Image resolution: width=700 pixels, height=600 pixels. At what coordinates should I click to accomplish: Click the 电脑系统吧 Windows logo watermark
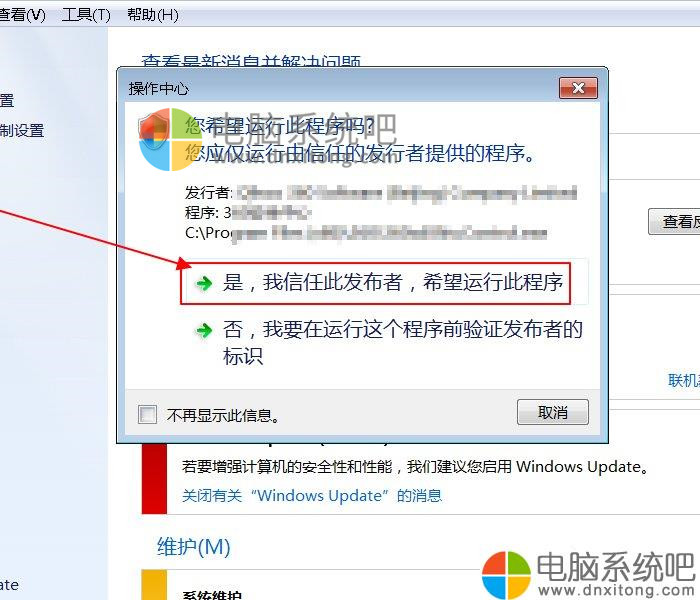point(506,575)
